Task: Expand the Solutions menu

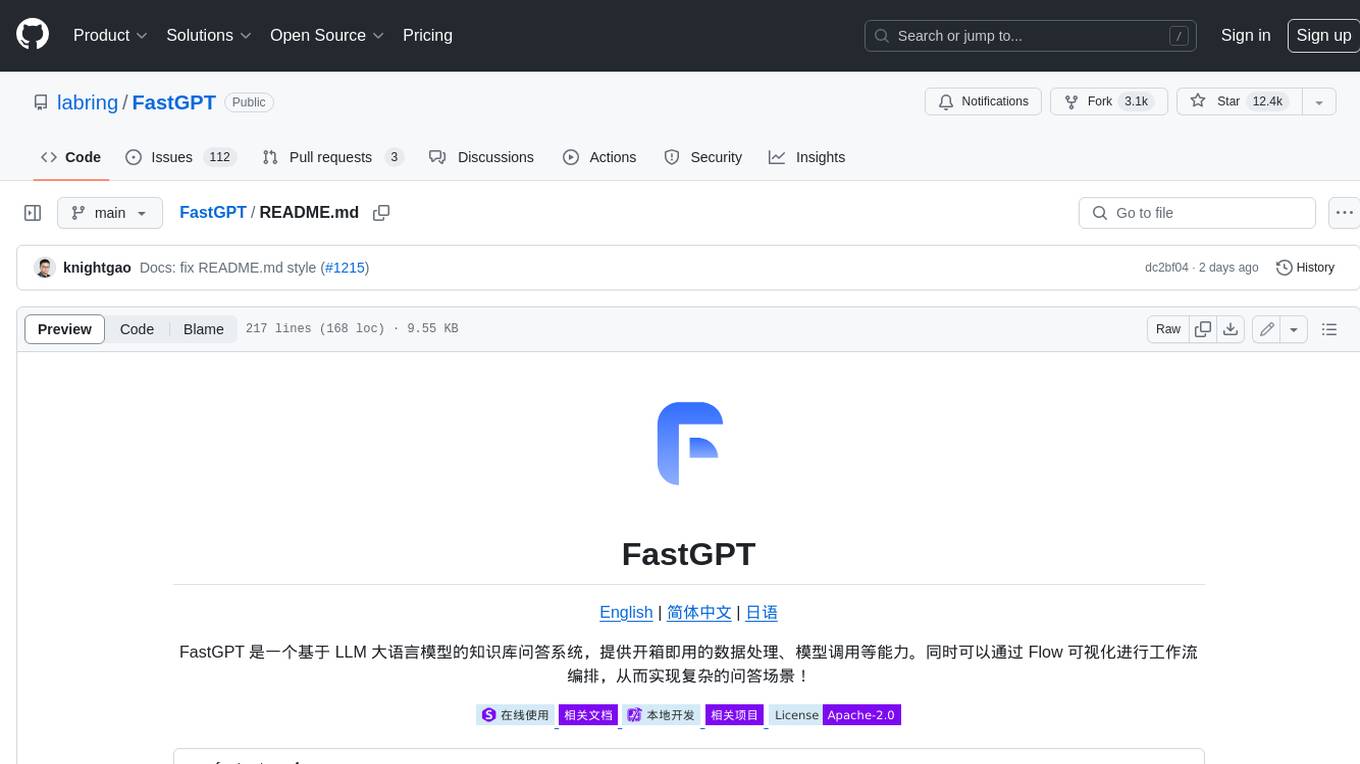Action: tap(209, 35)
